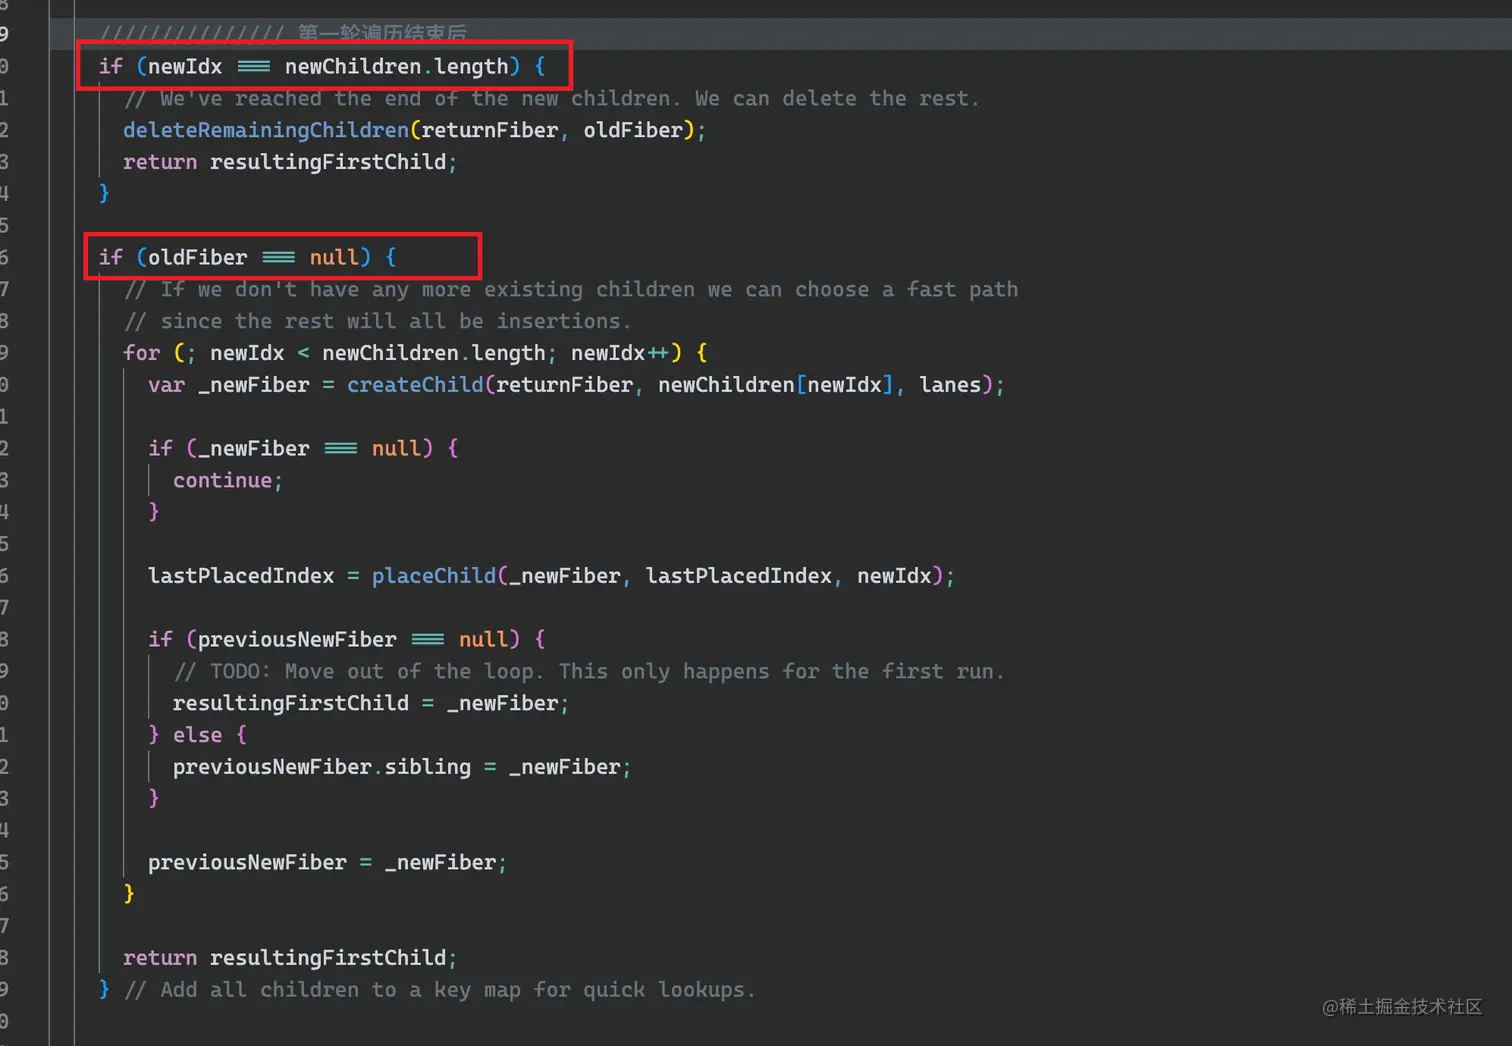Click the line 'if (oldFiber === null) {'
This screenshot has height=1046, width=1512.
click(247, 258)
